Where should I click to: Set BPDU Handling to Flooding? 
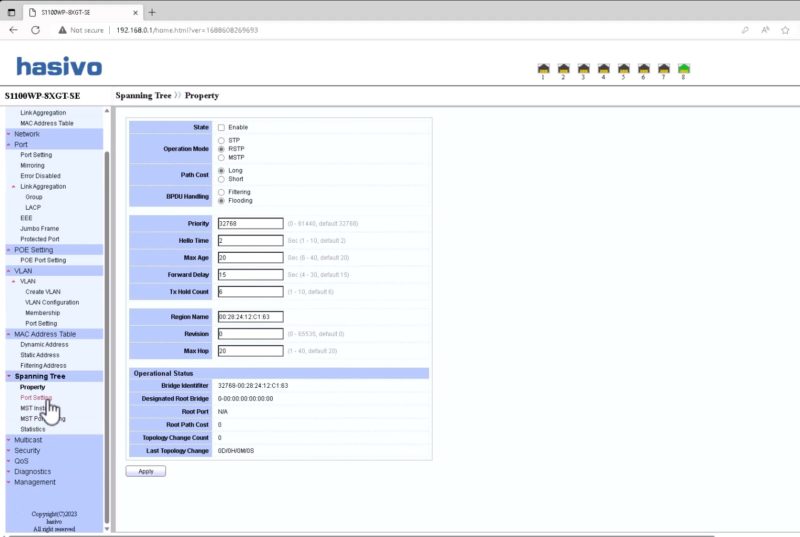[x=221, y=201]
